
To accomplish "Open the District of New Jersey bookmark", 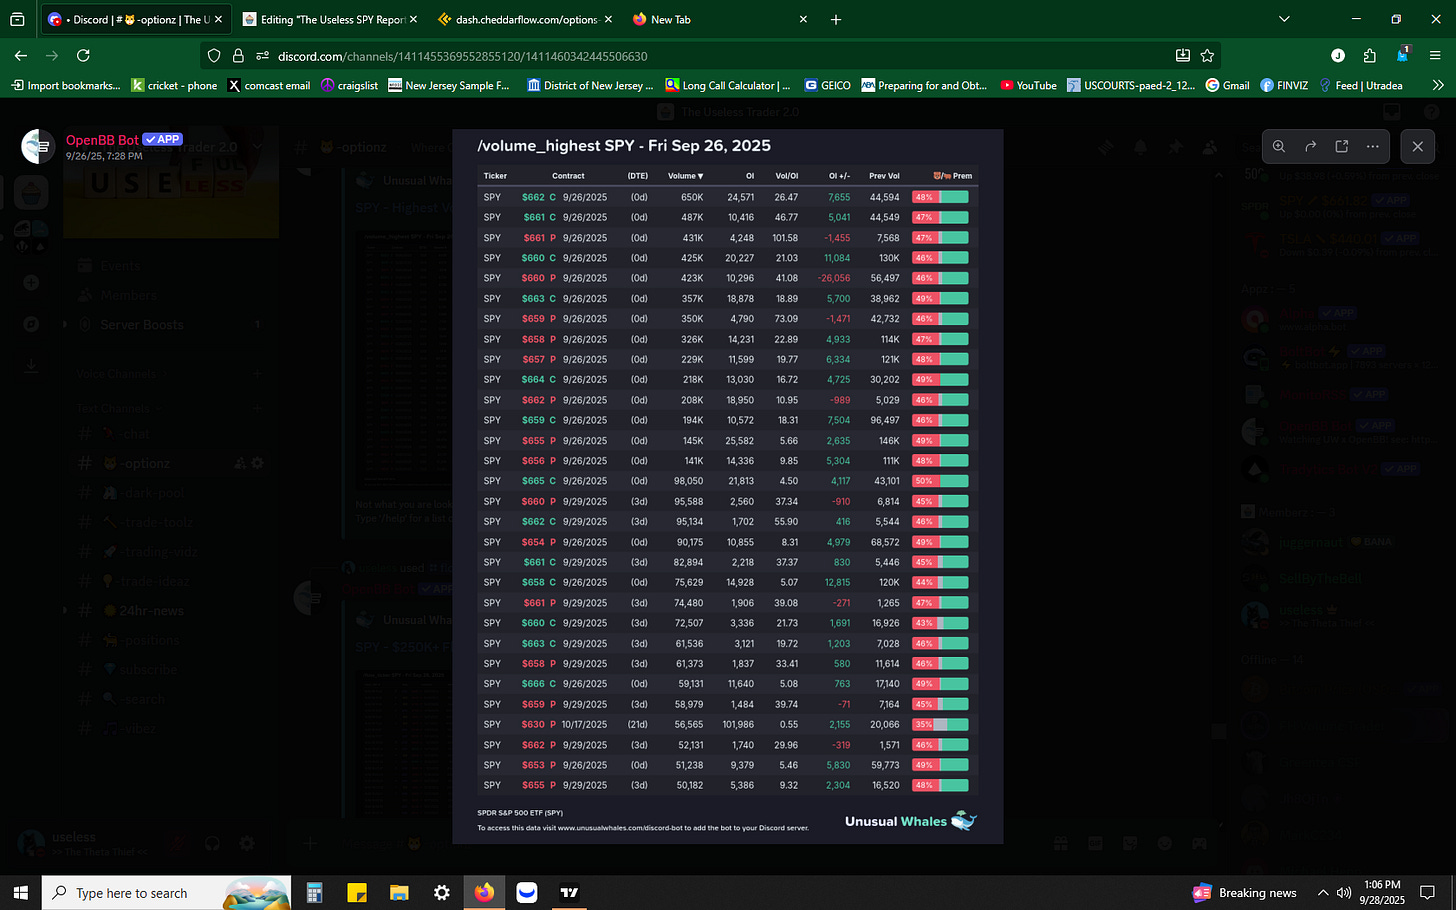I will tap(590, 85).
